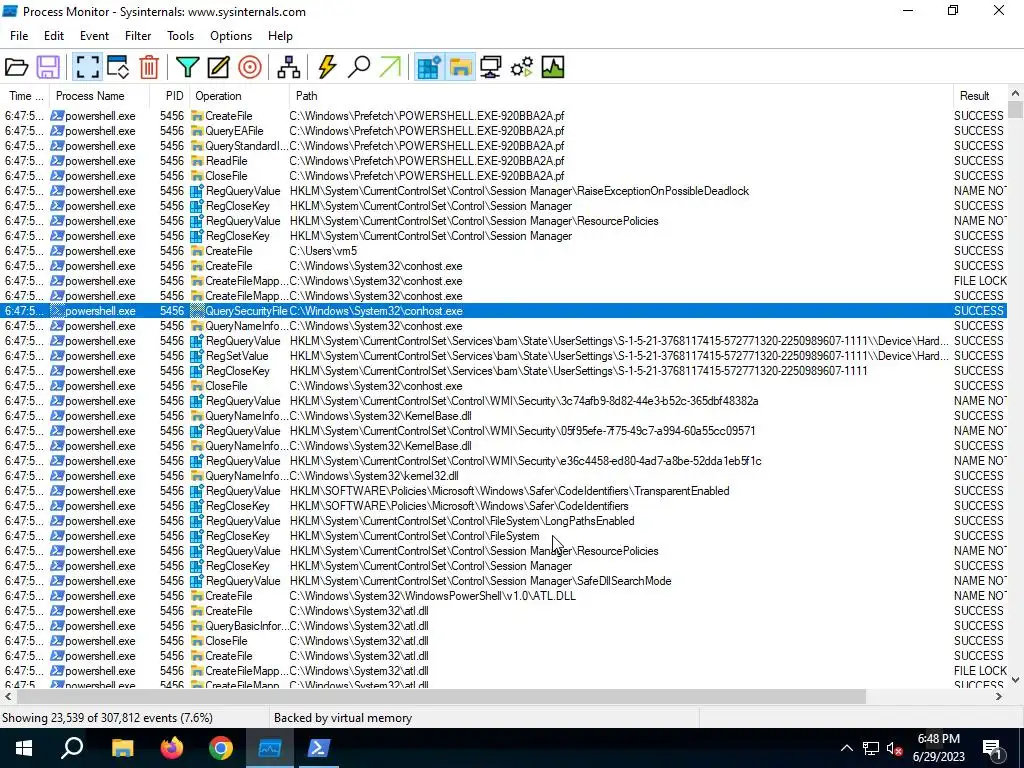This screenshot has height=768, width=1024.
Task: Select the QueryNameInfo kernel32.dll row
Action: pos(504,476)
